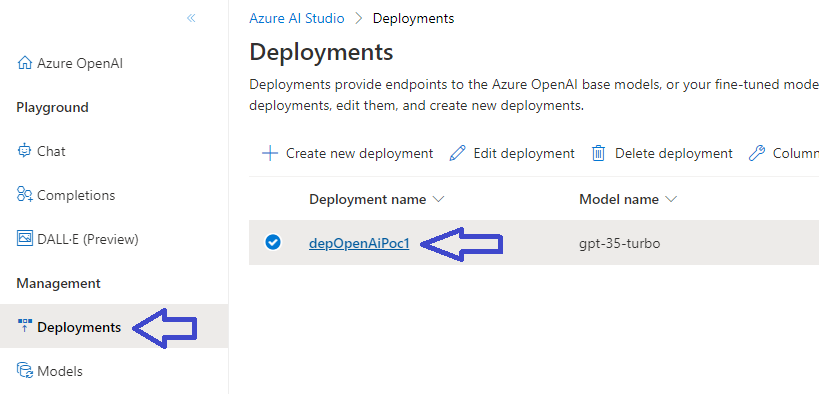Expand Deployment name column sort chevron
Screen dimensions: 819x394
click(x=438, y=199)
